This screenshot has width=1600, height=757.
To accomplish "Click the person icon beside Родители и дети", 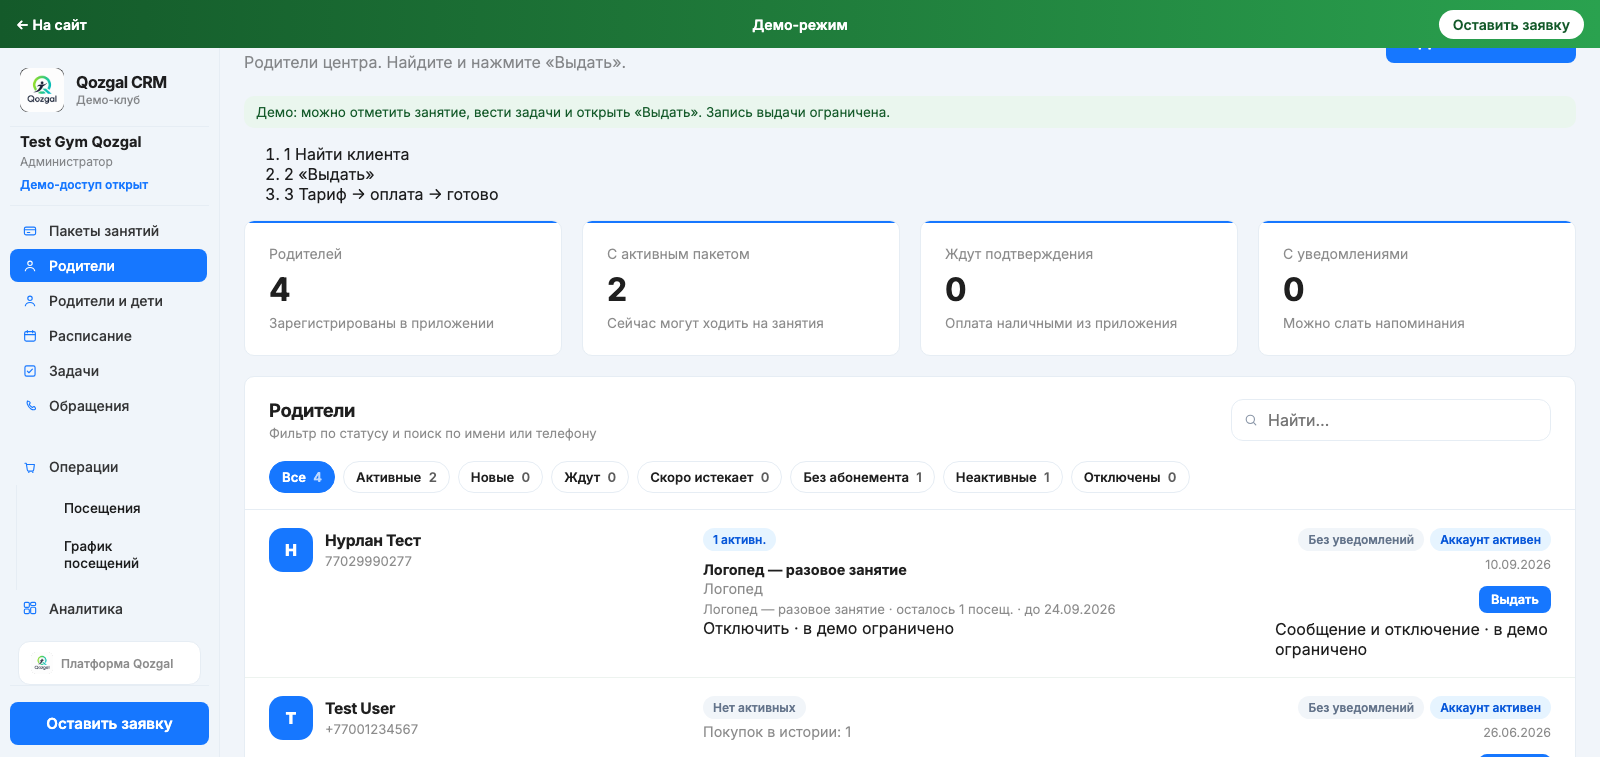I will [x=30, y=301].
